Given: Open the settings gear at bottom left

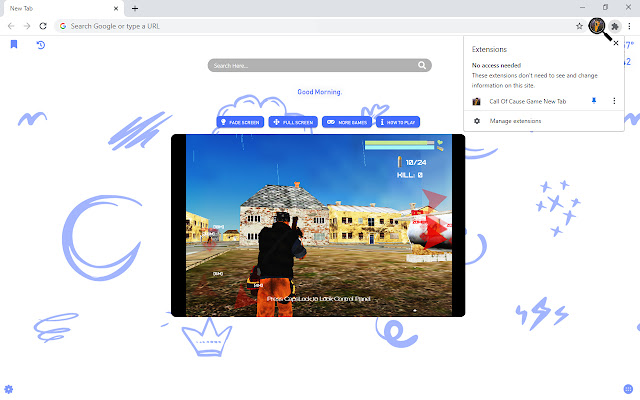Looking at the screenshot, I should pos(9,388).
